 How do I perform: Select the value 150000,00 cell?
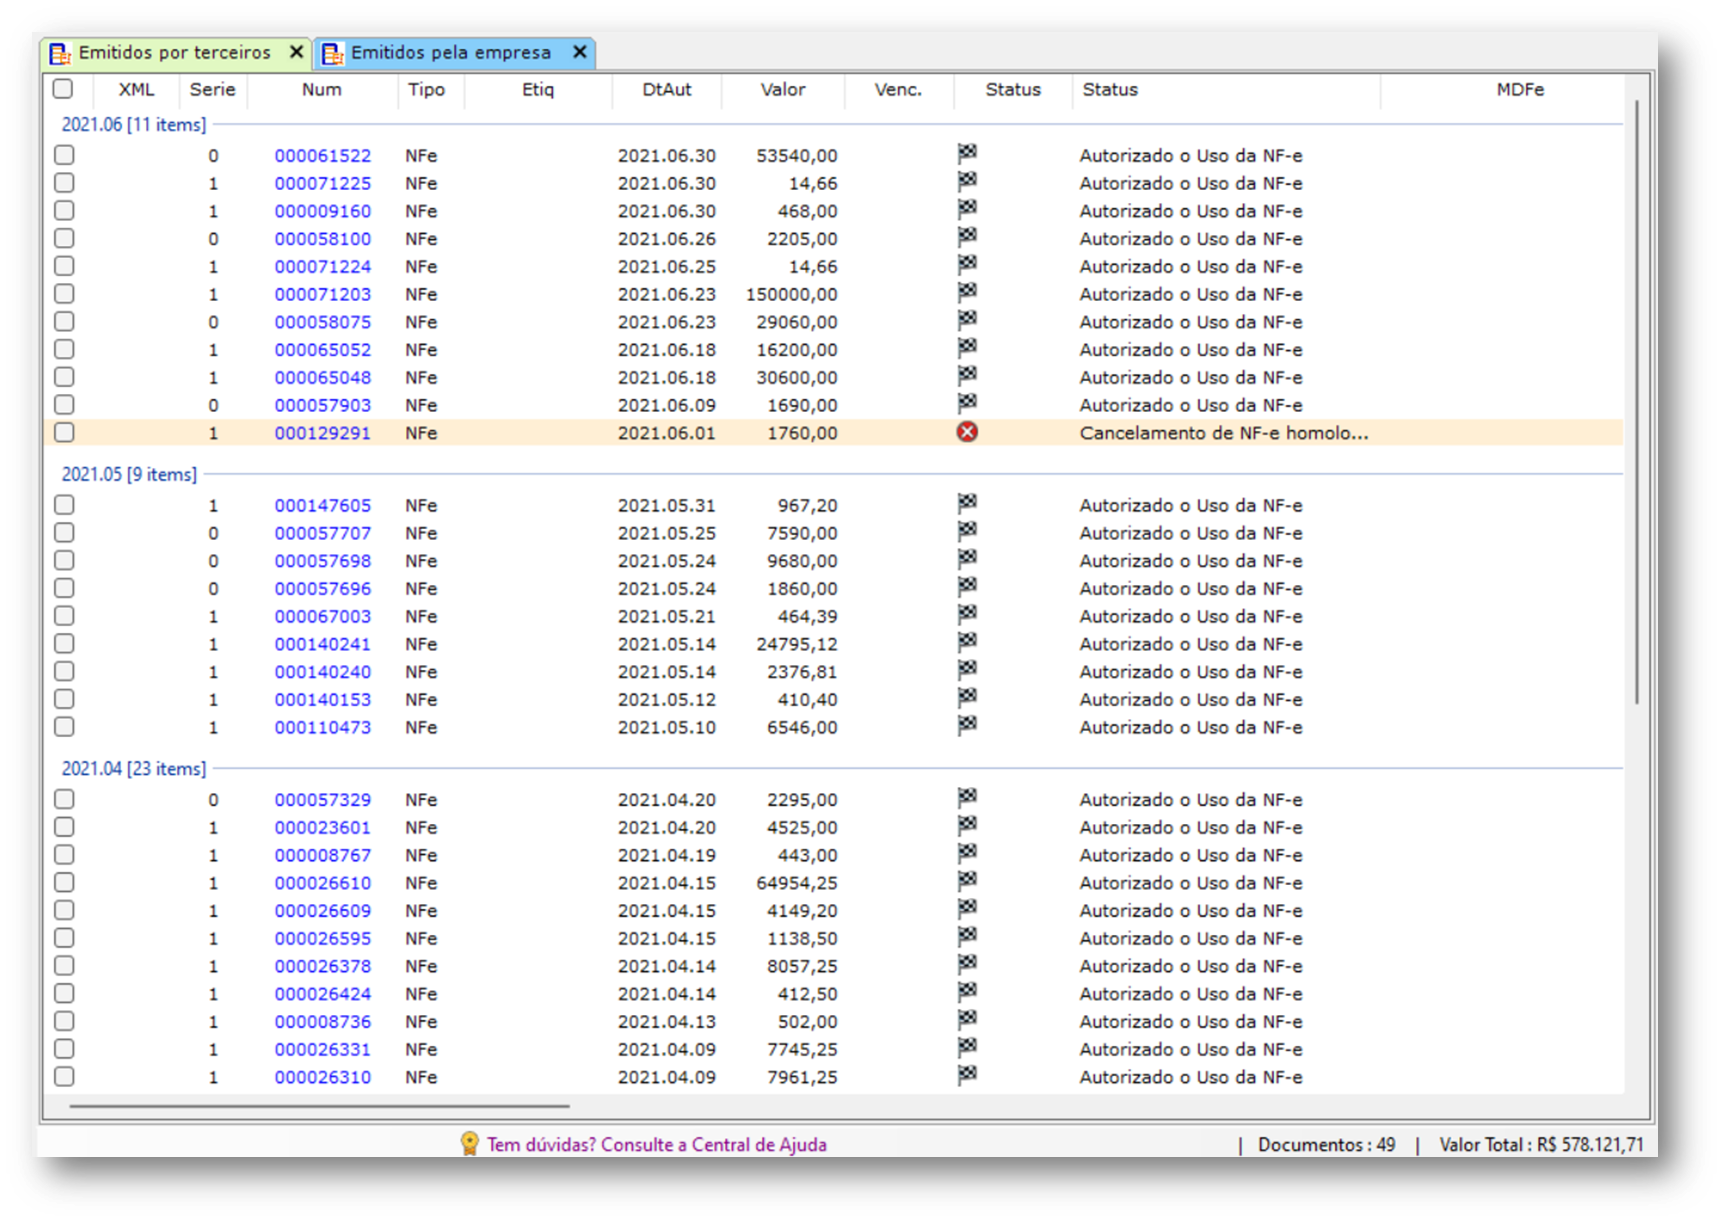coord(791,294)
